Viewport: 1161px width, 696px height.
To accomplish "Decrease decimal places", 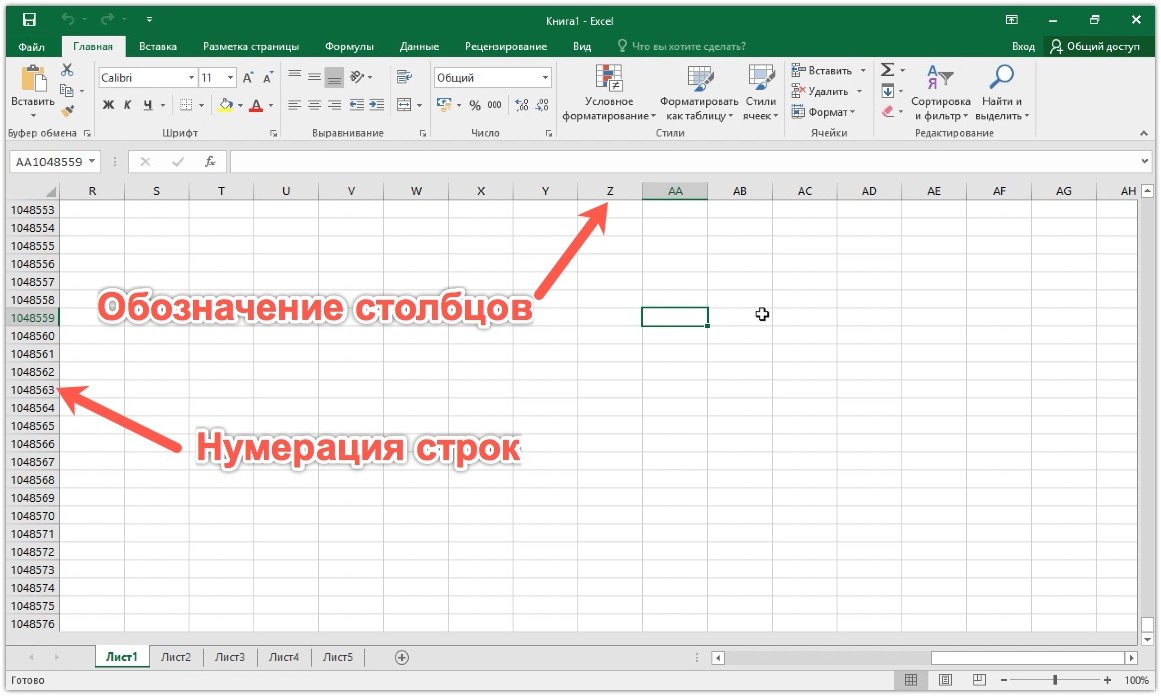I will pos(542,105).
